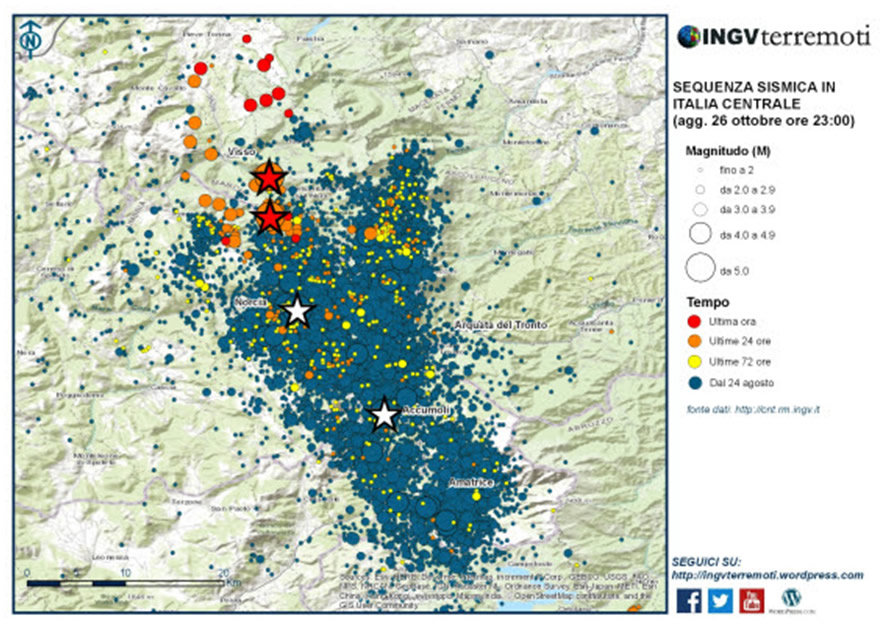Click the 'Arquata del Tronto' label
The width and height of the screenshot is (885, 629).
[x=501, y=325]
